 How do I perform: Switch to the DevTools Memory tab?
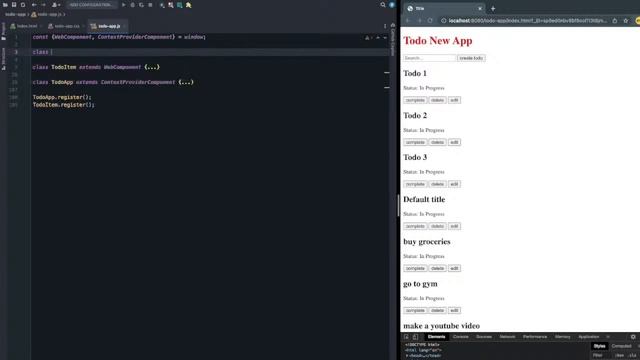[562, 337]
